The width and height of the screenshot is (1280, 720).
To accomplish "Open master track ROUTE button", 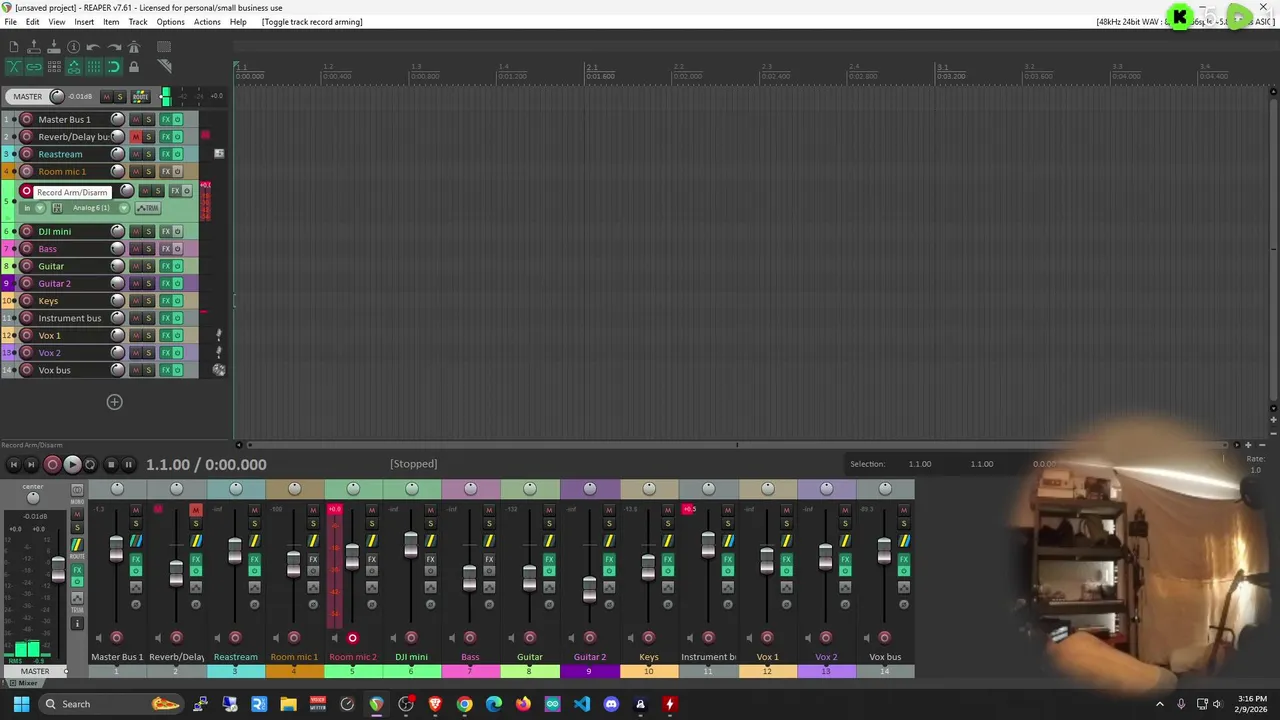I will [x=141, y=97].
